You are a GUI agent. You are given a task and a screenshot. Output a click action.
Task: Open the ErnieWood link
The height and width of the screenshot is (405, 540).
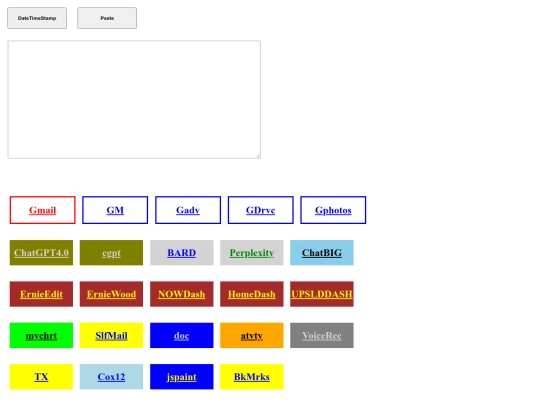pos(111,294)
